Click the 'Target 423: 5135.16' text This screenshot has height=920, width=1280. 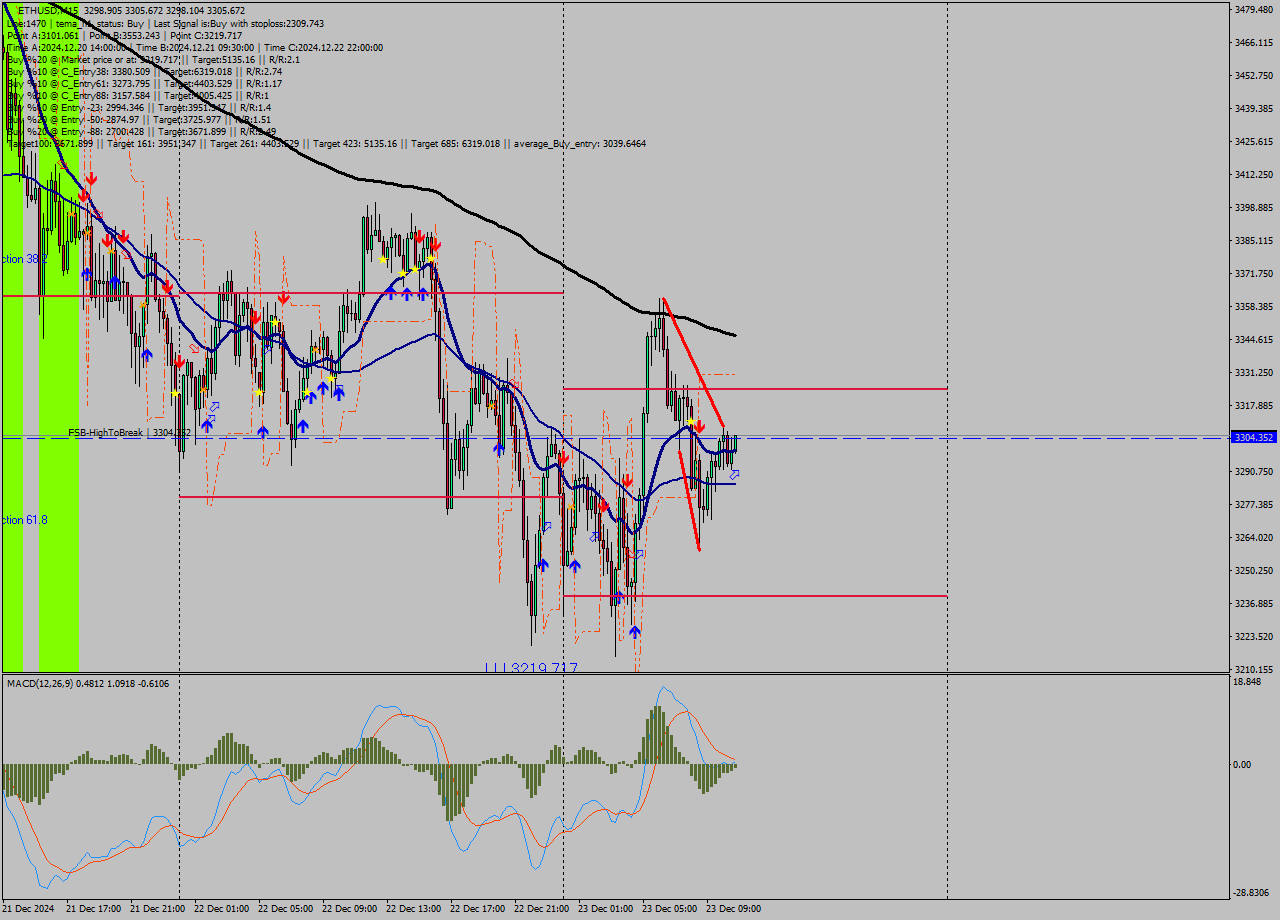(355, 143)
